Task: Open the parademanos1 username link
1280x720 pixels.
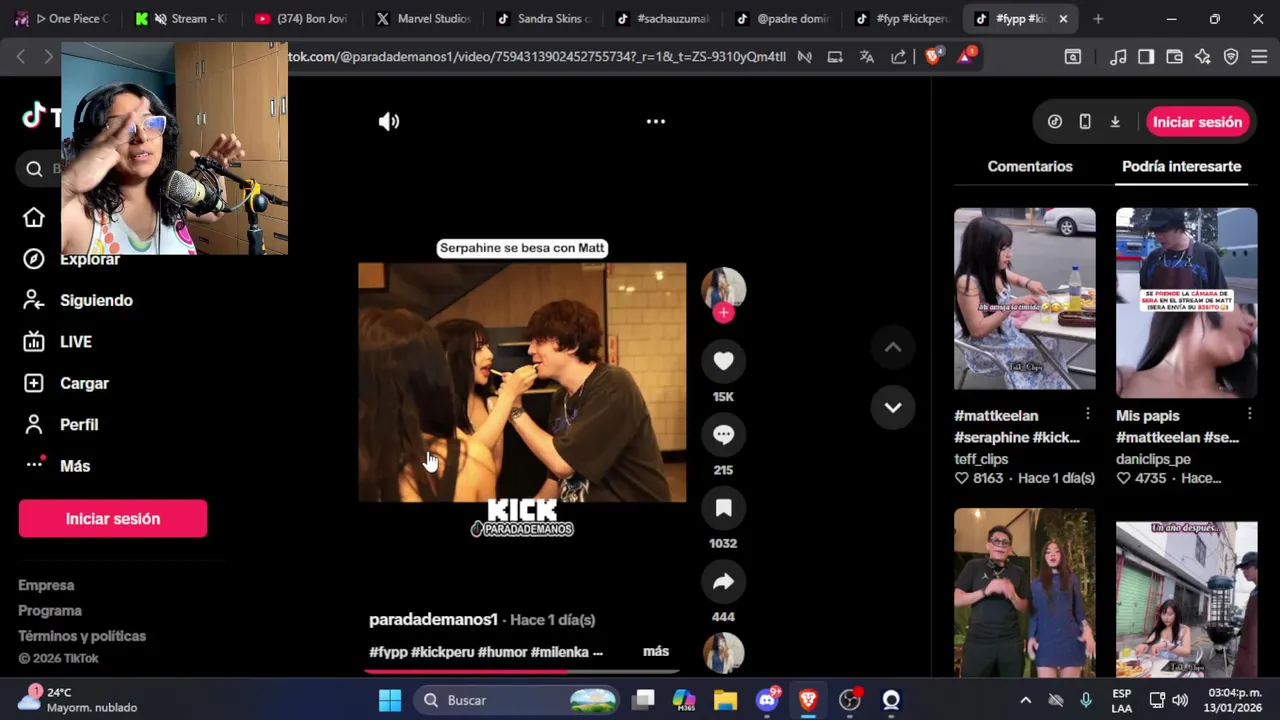Action: [x=433, y=620]
